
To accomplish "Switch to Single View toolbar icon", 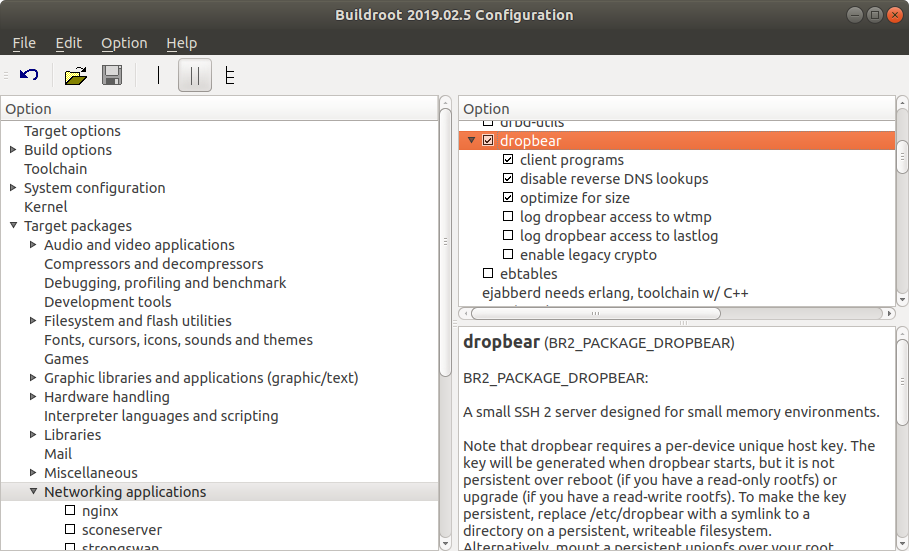I will pyautogui.click(x=158, y=75).
